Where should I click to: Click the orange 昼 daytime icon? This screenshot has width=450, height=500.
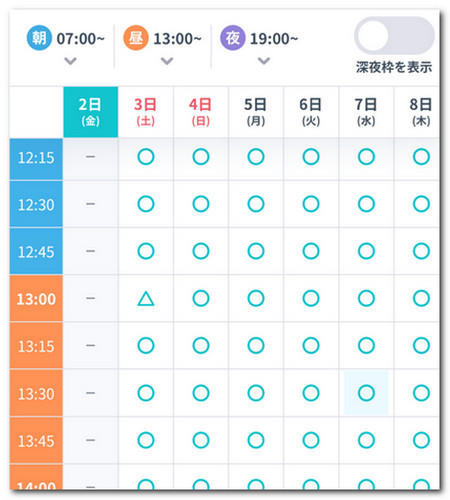136,38
